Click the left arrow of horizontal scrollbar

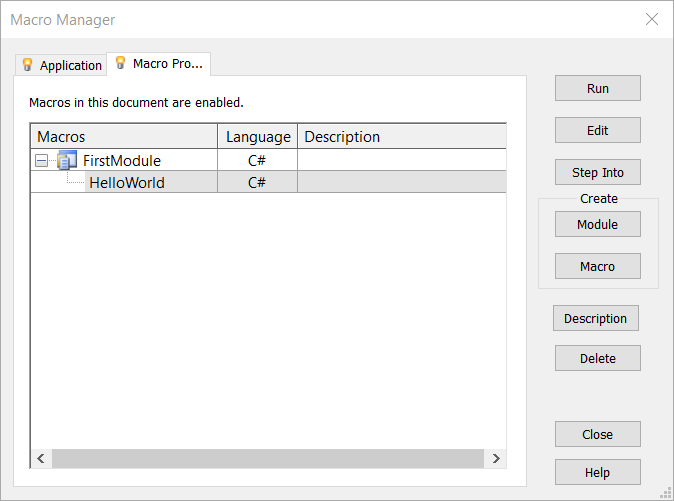[41, 458]
